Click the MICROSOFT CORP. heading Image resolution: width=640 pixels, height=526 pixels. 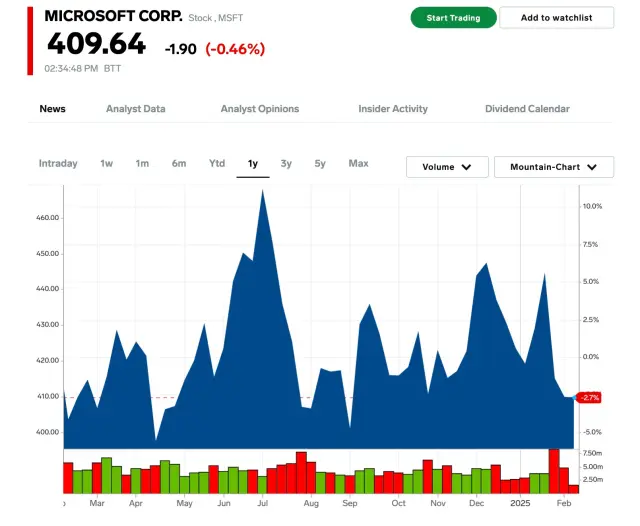113,16
